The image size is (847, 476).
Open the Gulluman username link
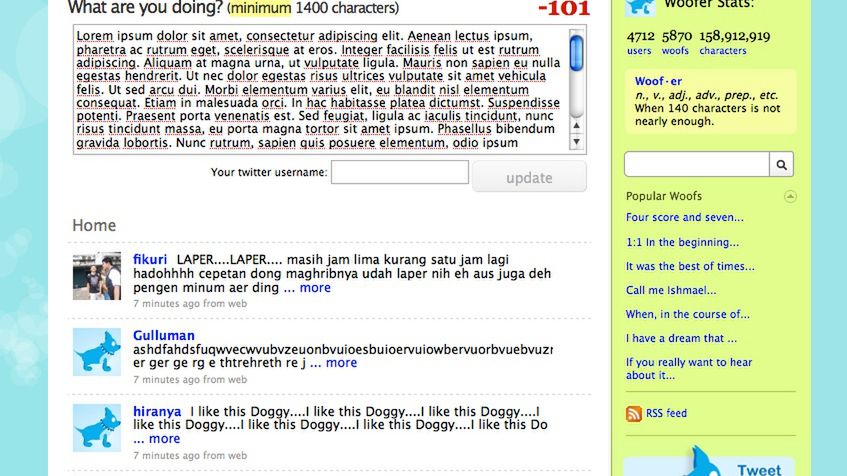164,336
